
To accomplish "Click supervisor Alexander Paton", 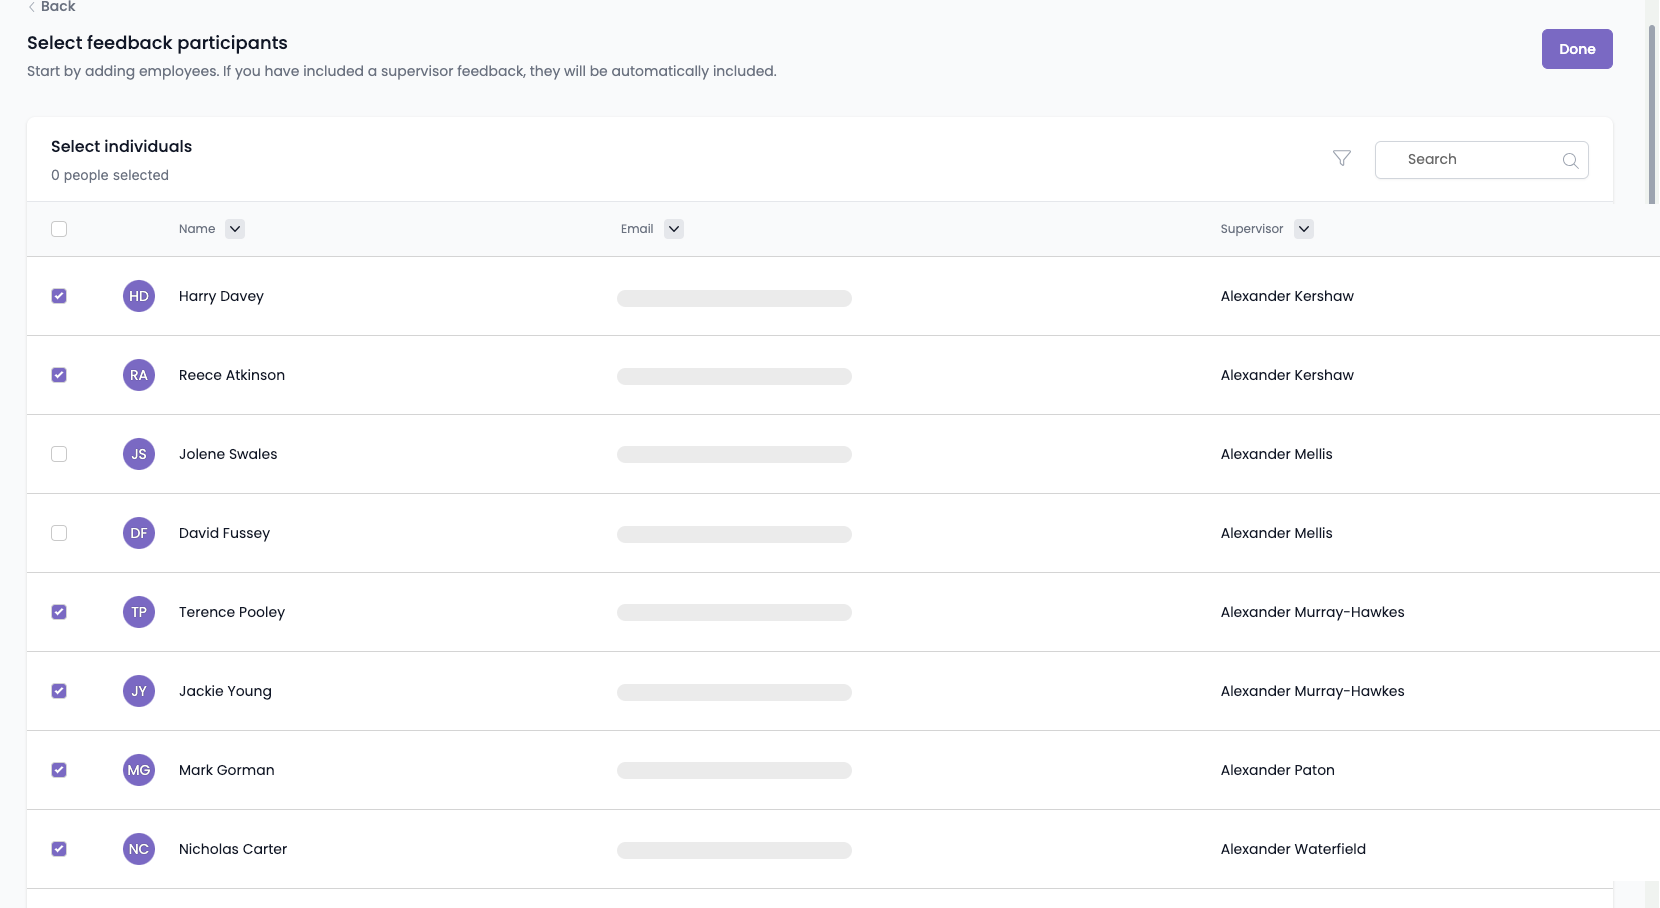I will pos(1278,770).
